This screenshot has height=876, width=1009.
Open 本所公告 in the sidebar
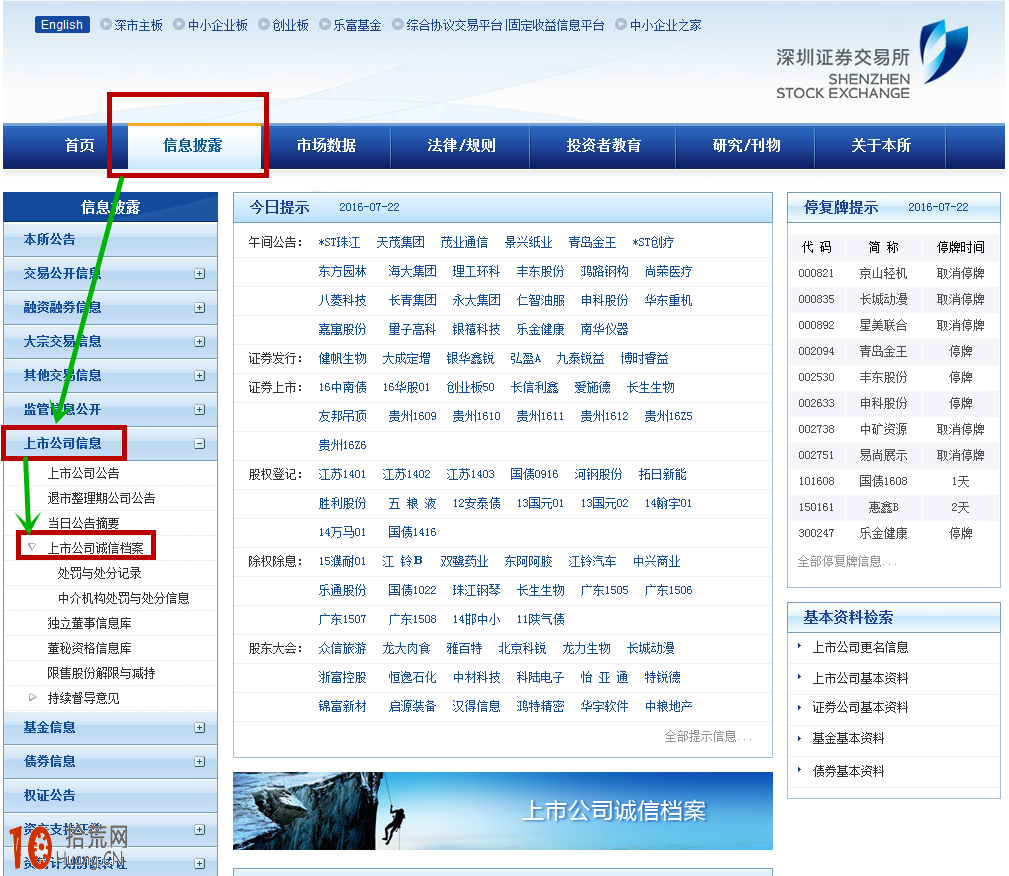(x=111, y=239)
